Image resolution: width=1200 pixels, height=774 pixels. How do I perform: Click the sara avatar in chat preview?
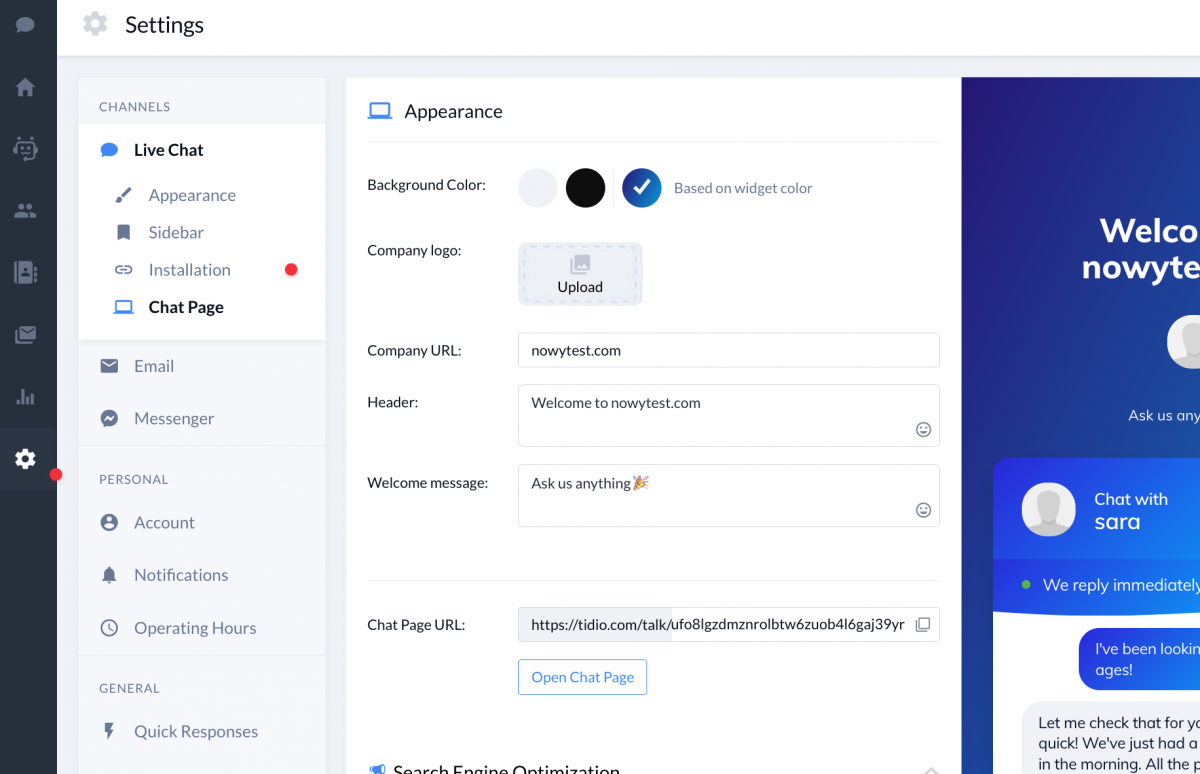coord(1048,510)
